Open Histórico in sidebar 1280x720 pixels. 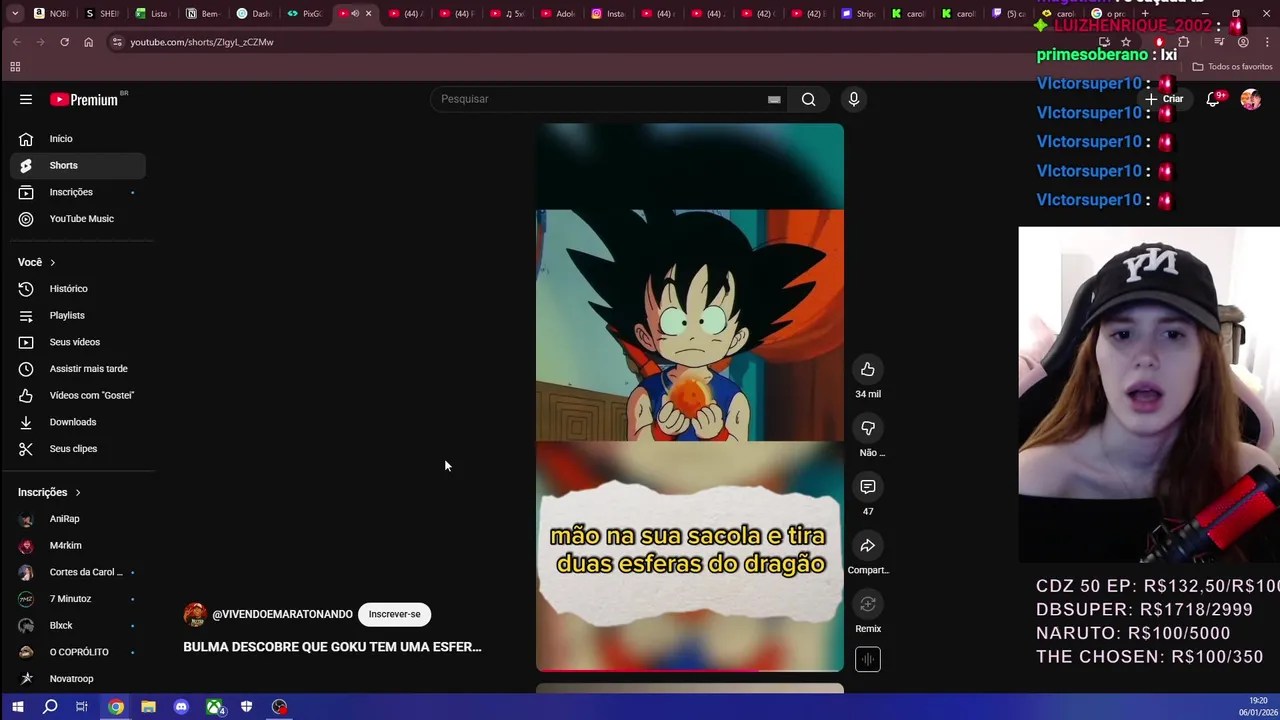(x=78, y=289)
